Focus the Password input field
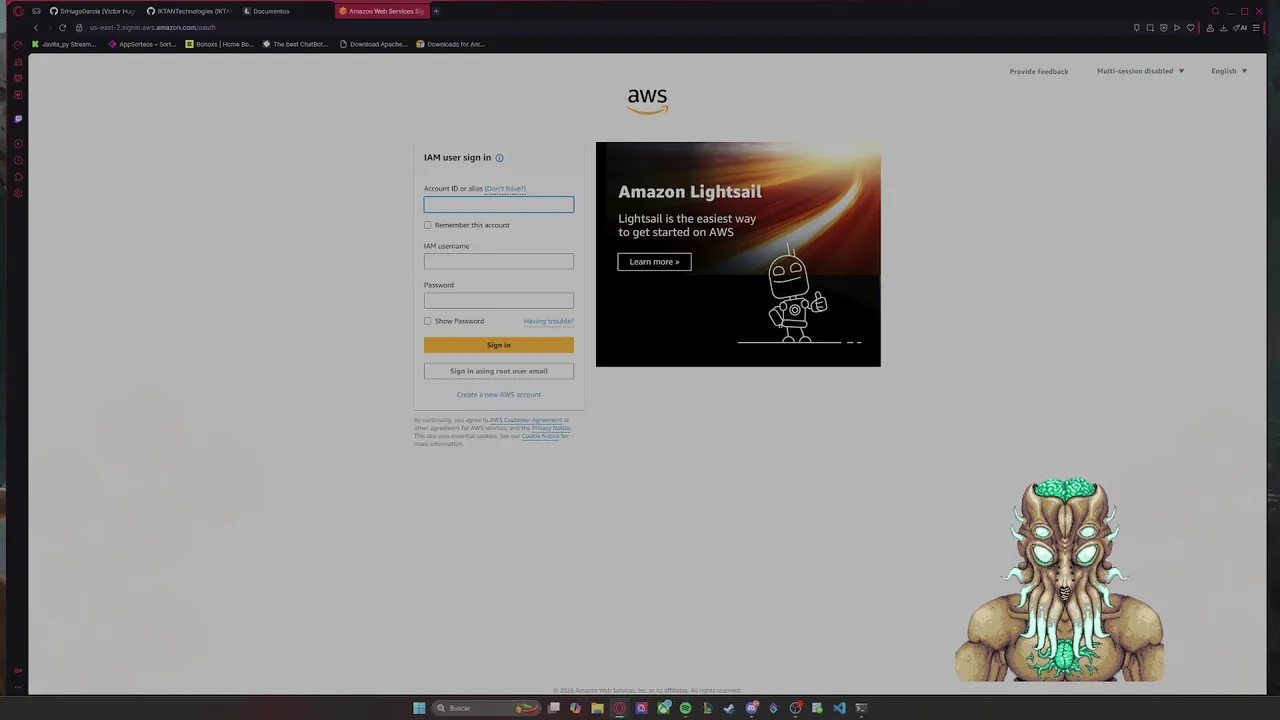This screenshot has width=1280, height=720. (x=499, y=300)
